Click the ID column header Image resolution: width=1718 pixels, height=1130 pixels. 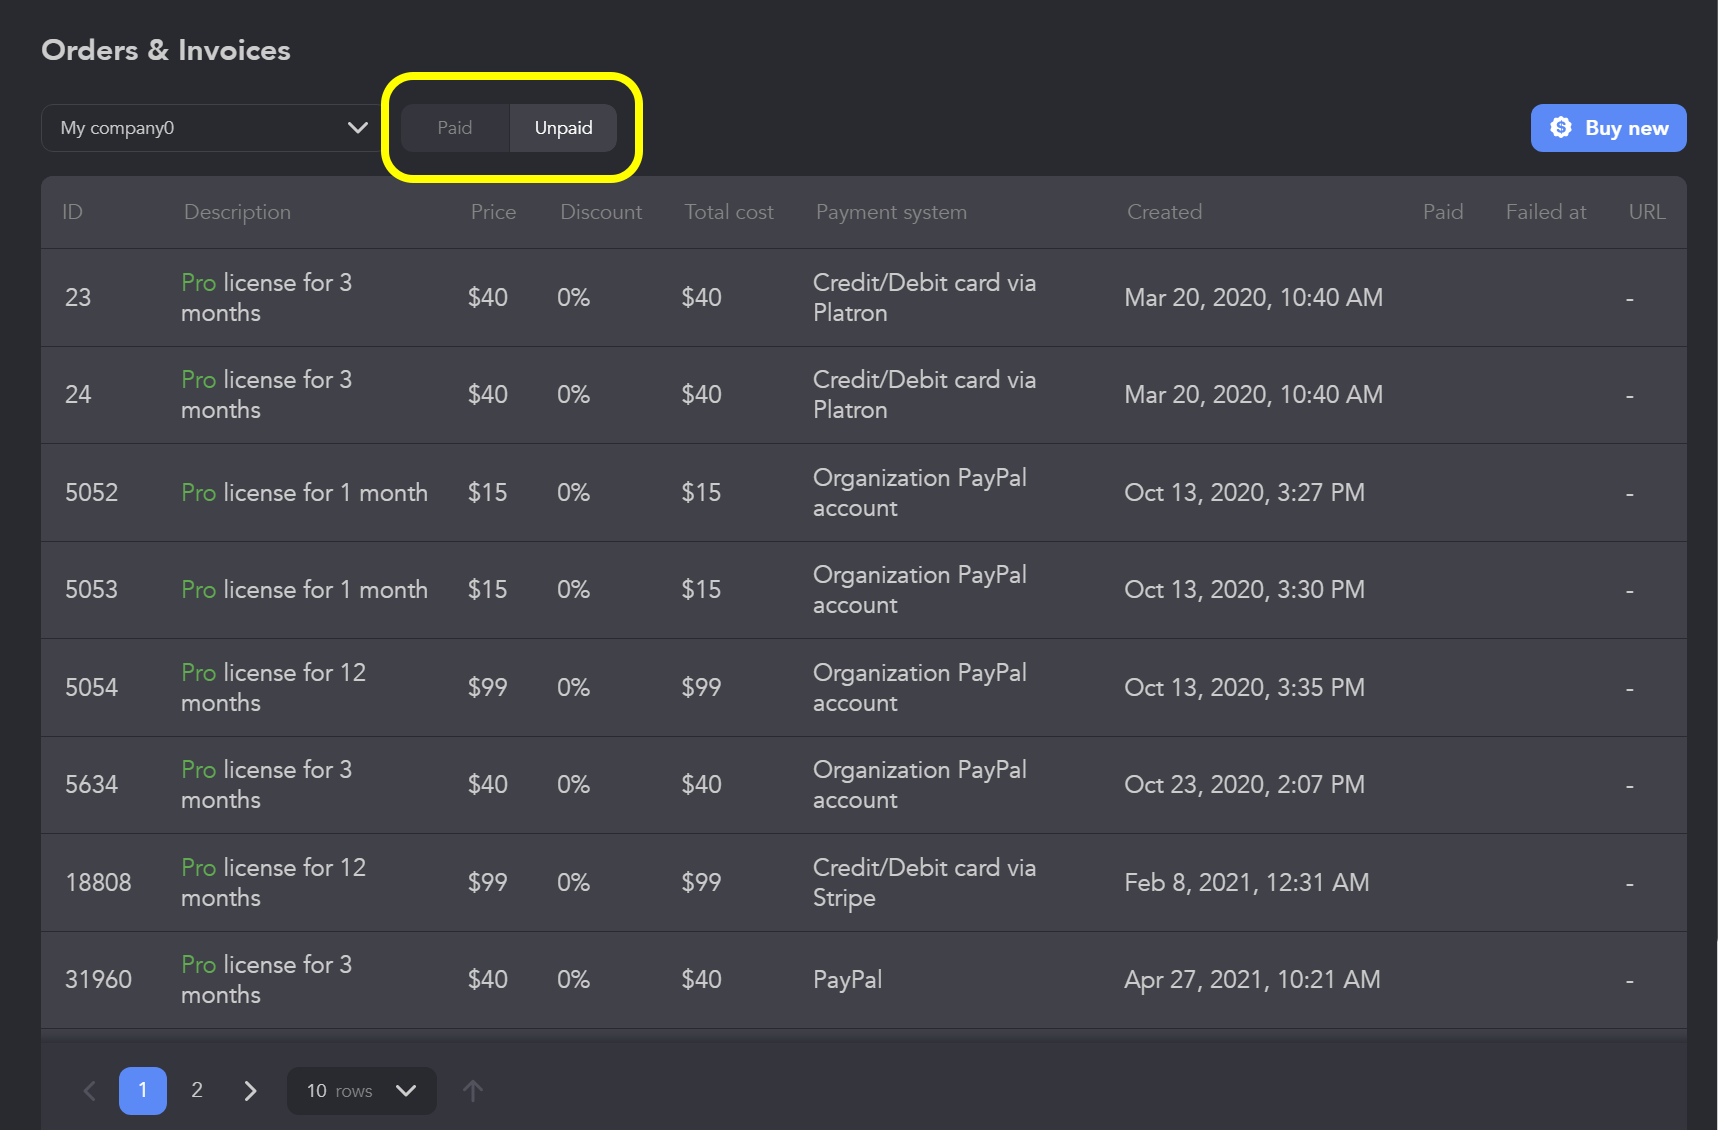[72, 212]
